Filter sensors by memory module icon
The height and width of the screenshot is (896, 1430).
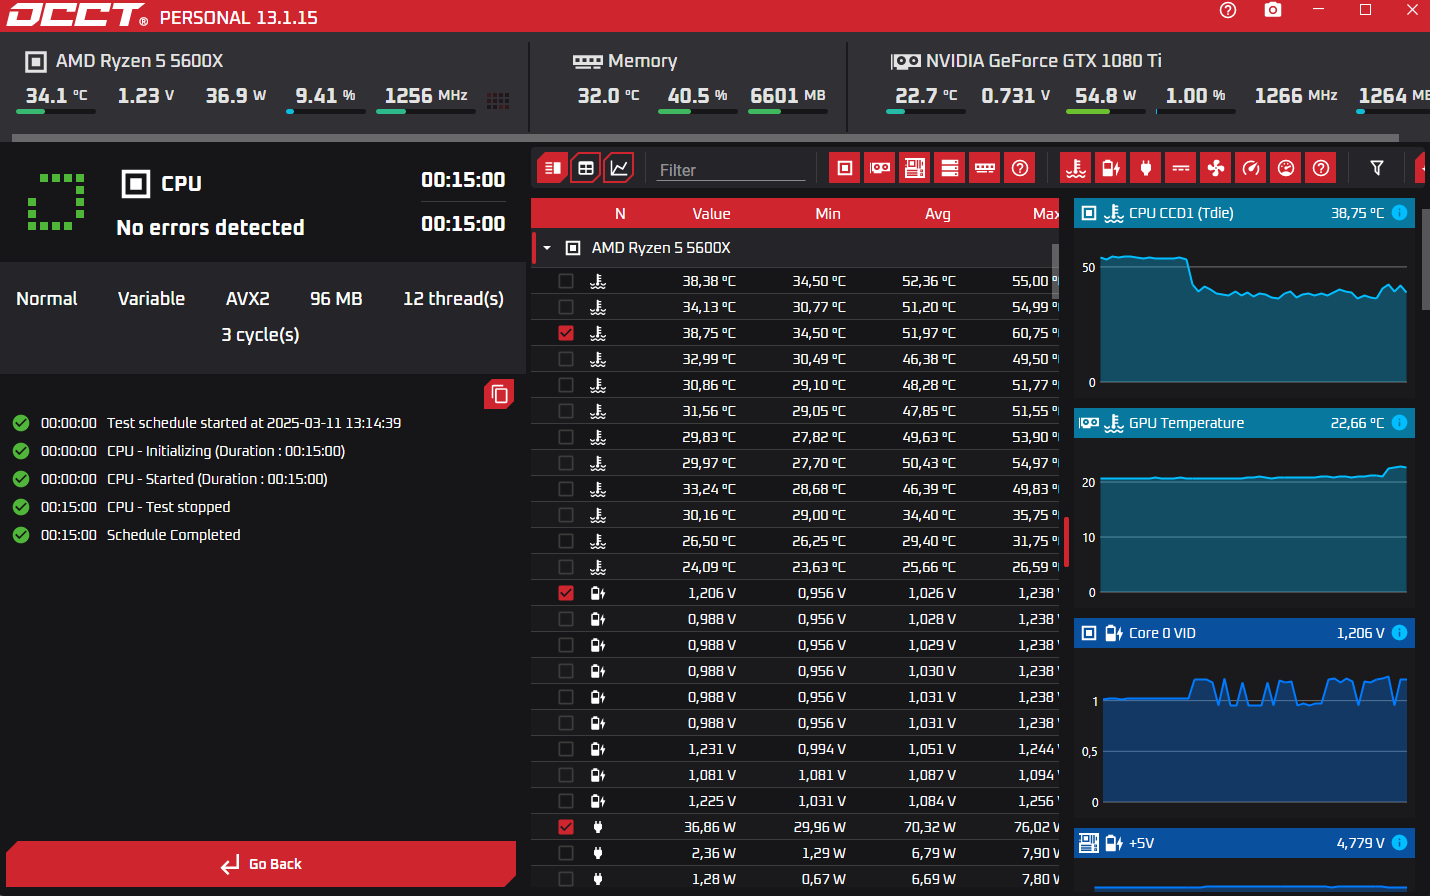(x=985, y=168)
